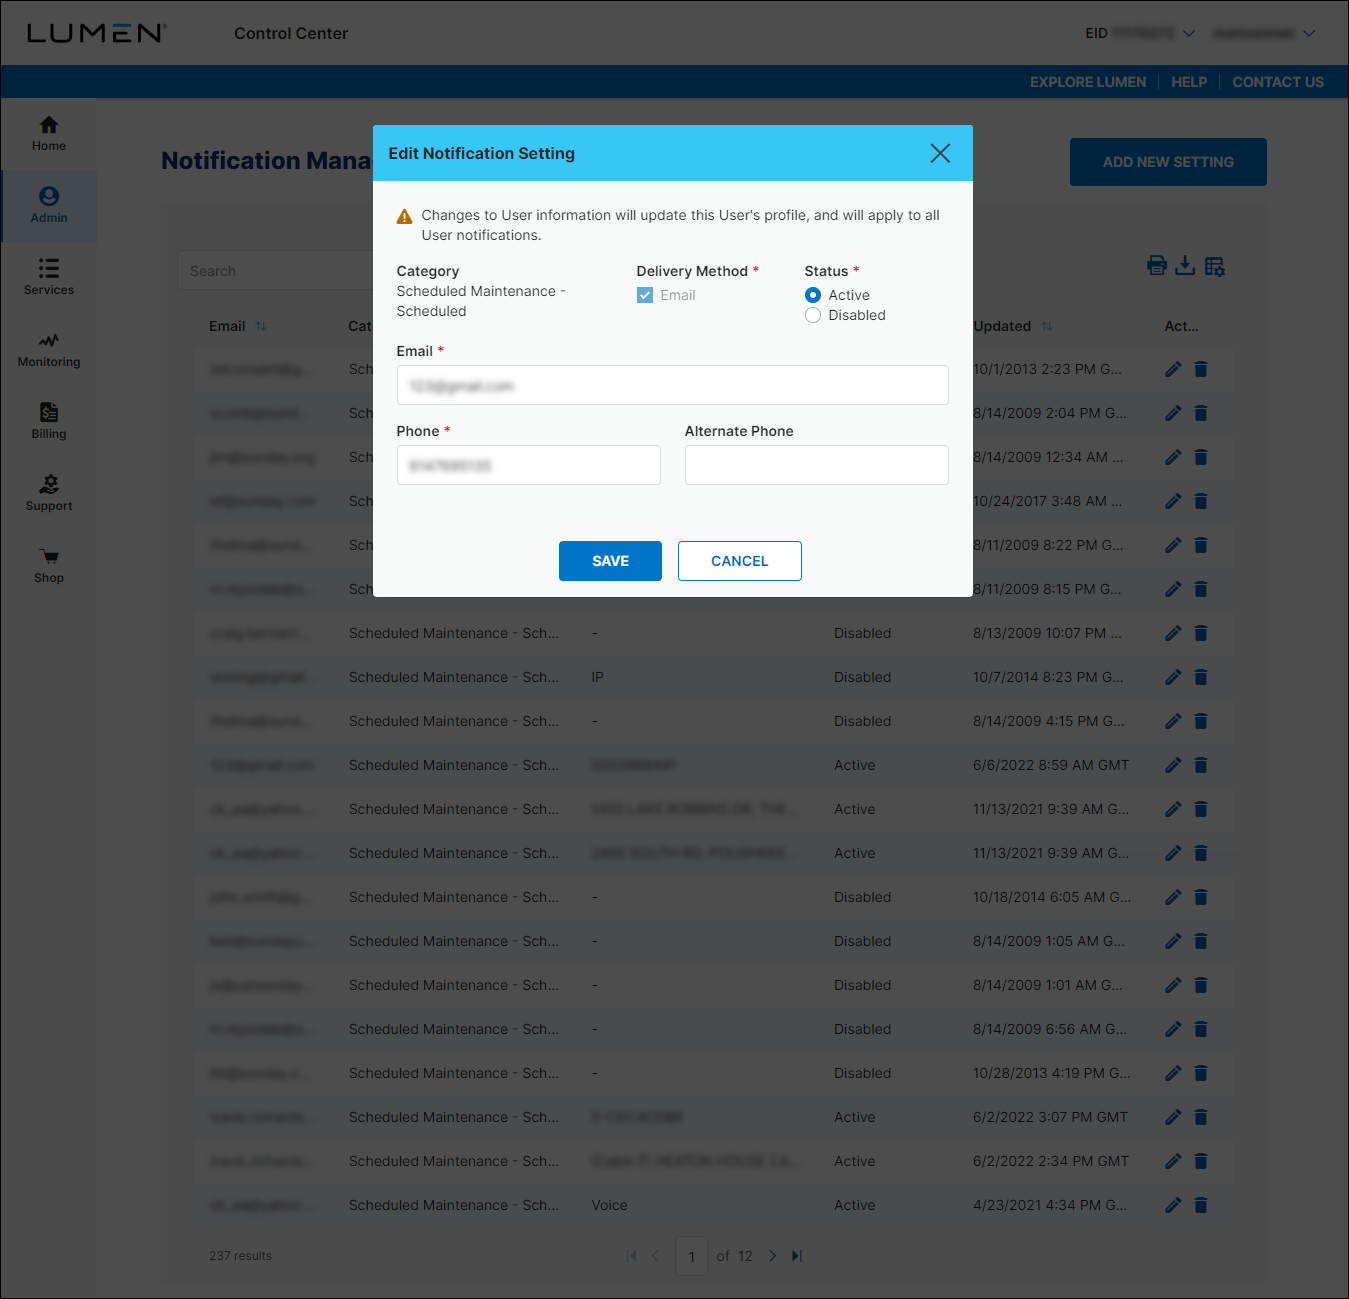The image size is (1349, 1299).
Task: Edit the row updated 4/23/2021 4:34 PM
Action: click(x=1173, y=1205)
